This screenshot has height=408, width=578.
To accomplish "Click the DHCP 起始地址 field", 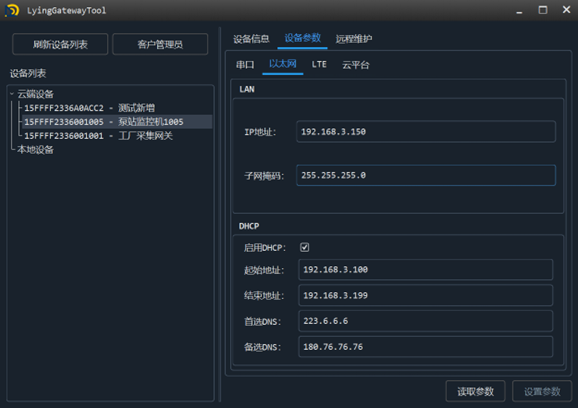I will pyautogui.click(x=425, y=269).
